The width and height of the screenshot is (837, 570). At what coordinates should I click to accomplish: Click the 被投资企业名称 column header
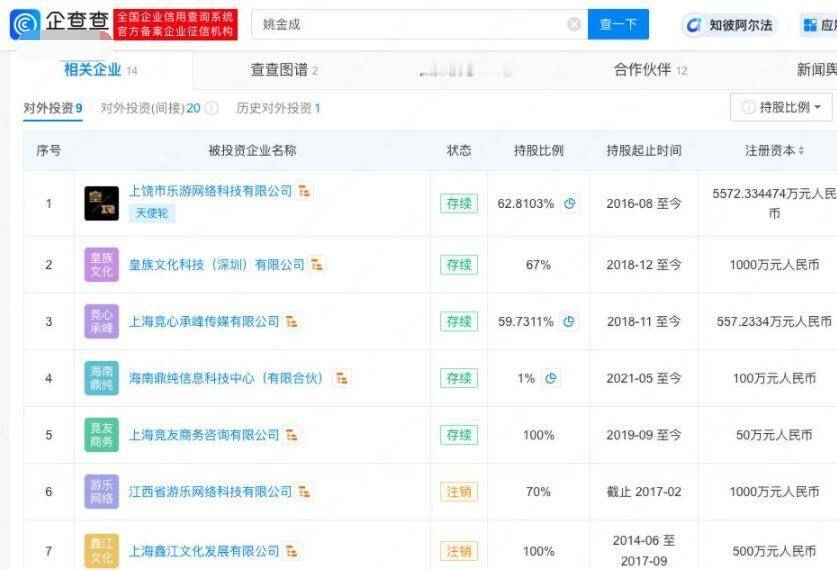[x=252, y=151]
